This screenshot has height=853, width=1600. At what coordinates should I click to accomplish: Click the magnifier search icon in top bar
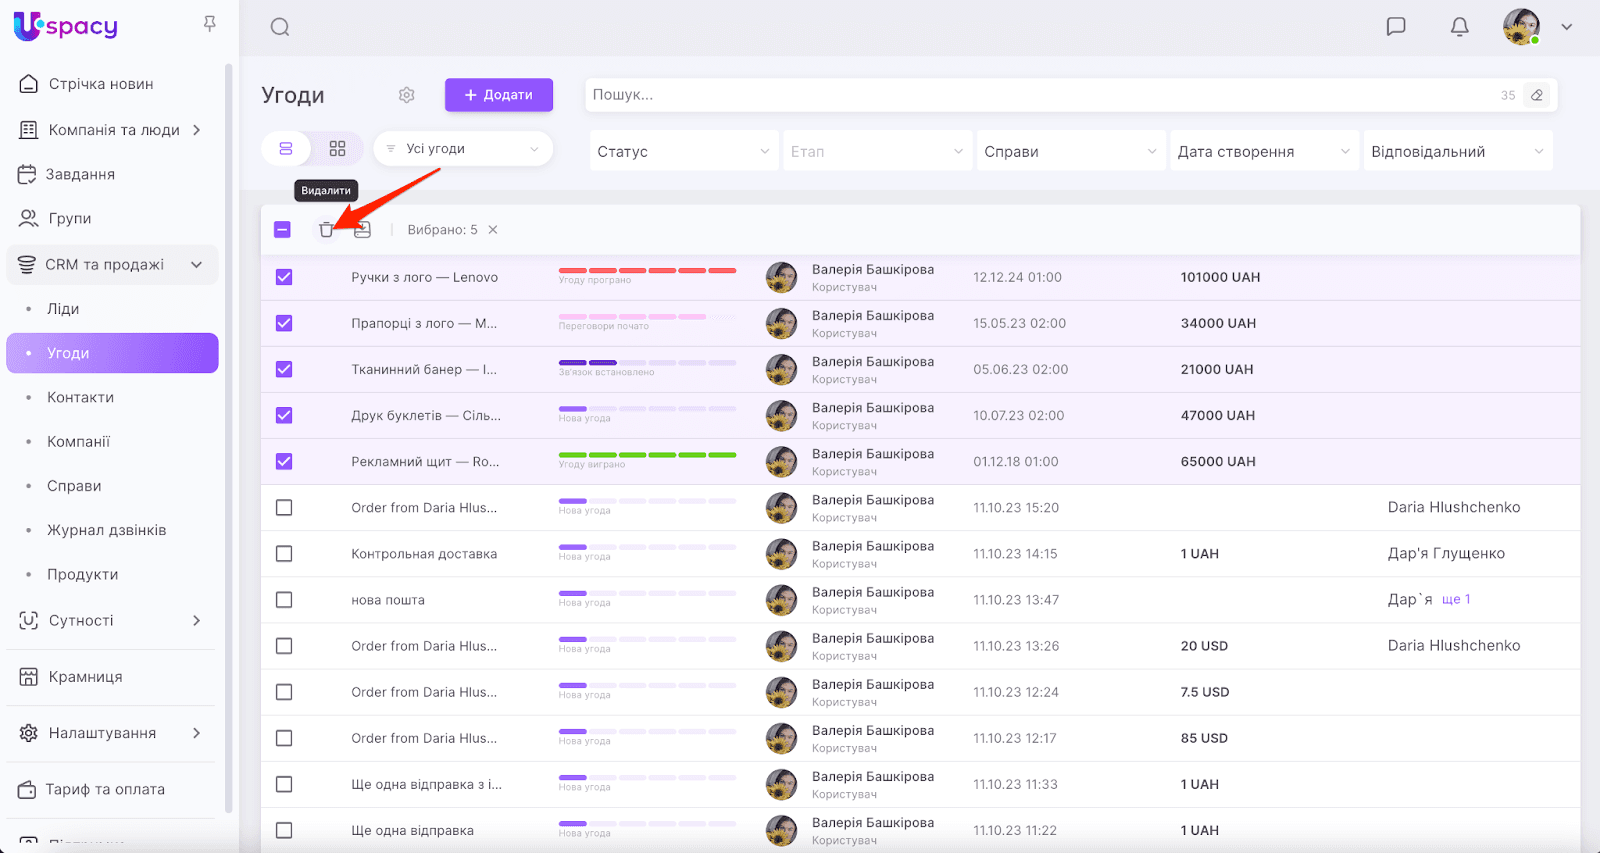[x=280, y=27]
